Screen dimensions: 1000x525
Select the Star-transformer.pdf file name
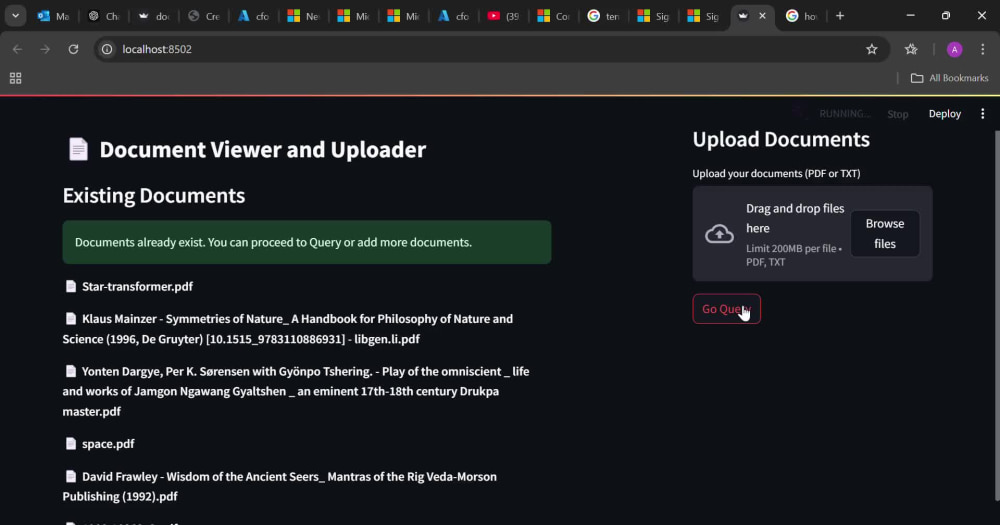137,286
